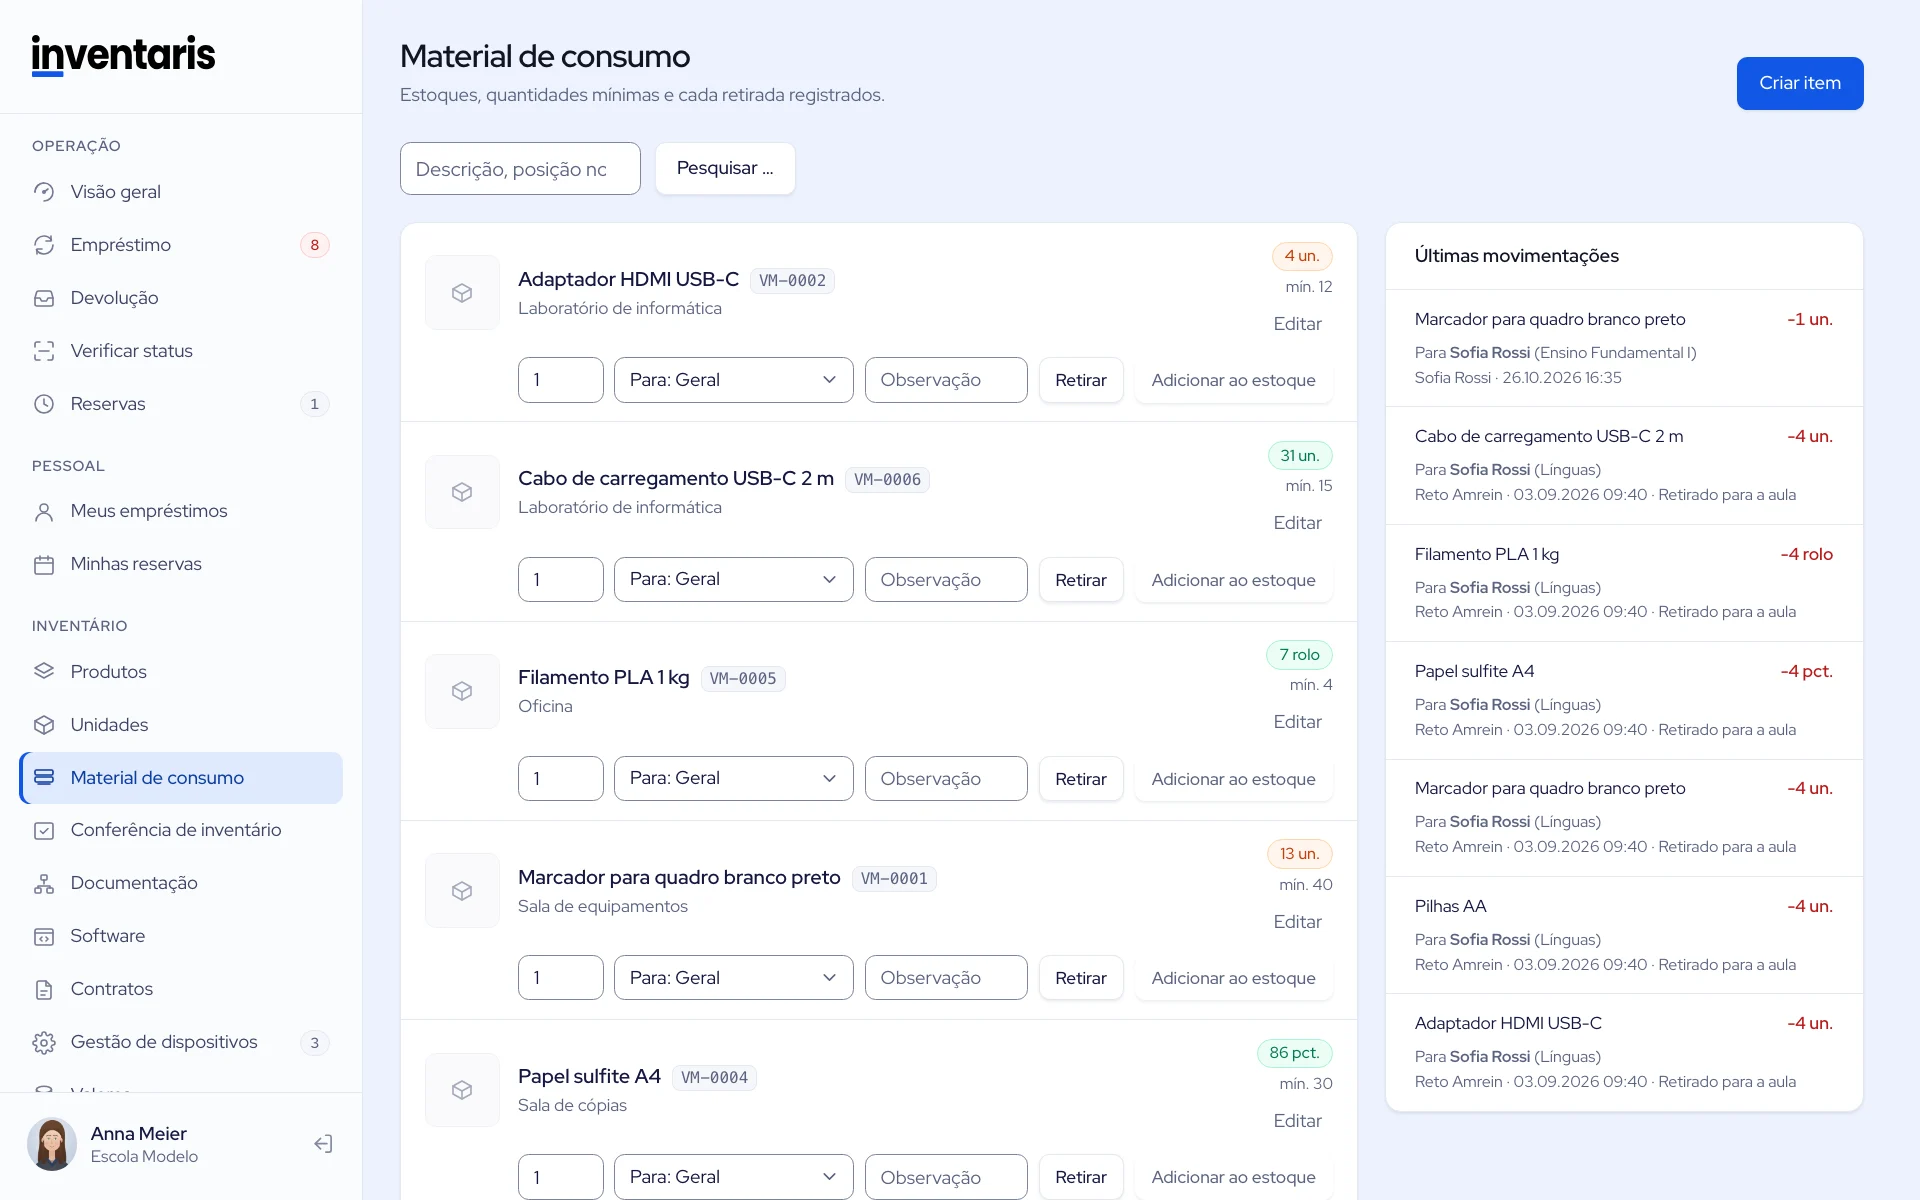Viewport: 1920px width, 1200px height.
Task: Click the Adaptador HDMI USB-C box thumbnail
Action: (462, 293)
